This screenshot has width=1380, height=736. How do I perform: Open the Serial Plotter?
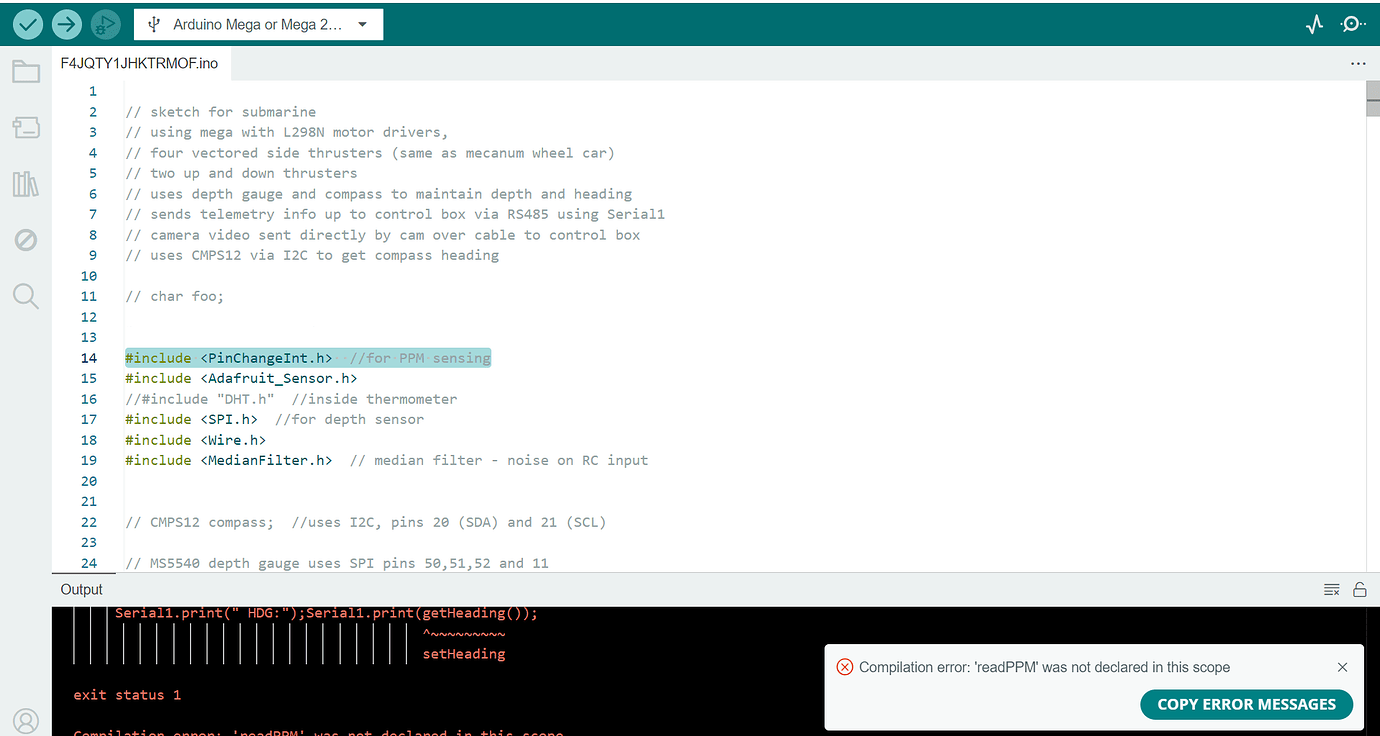[x=1313, y=23]
